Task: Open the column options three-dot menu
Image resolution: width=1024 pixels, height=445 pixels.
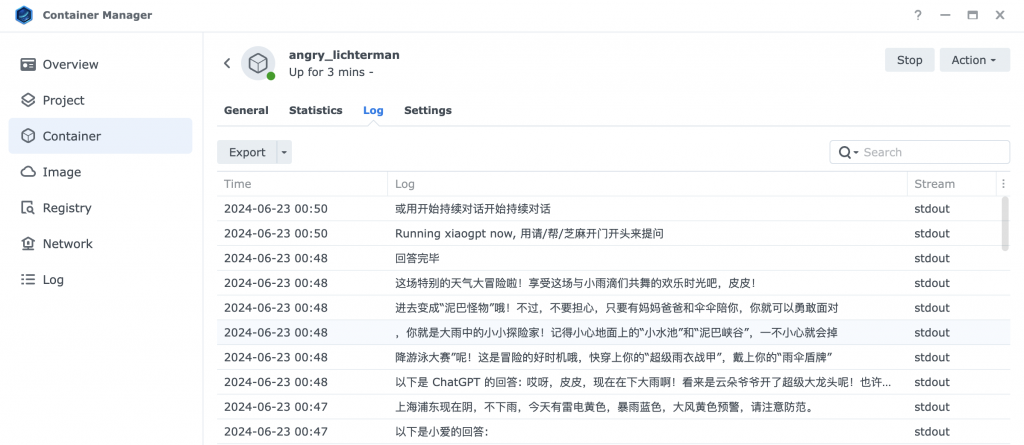Action: pyautogui.click(x=1003, y=184)
